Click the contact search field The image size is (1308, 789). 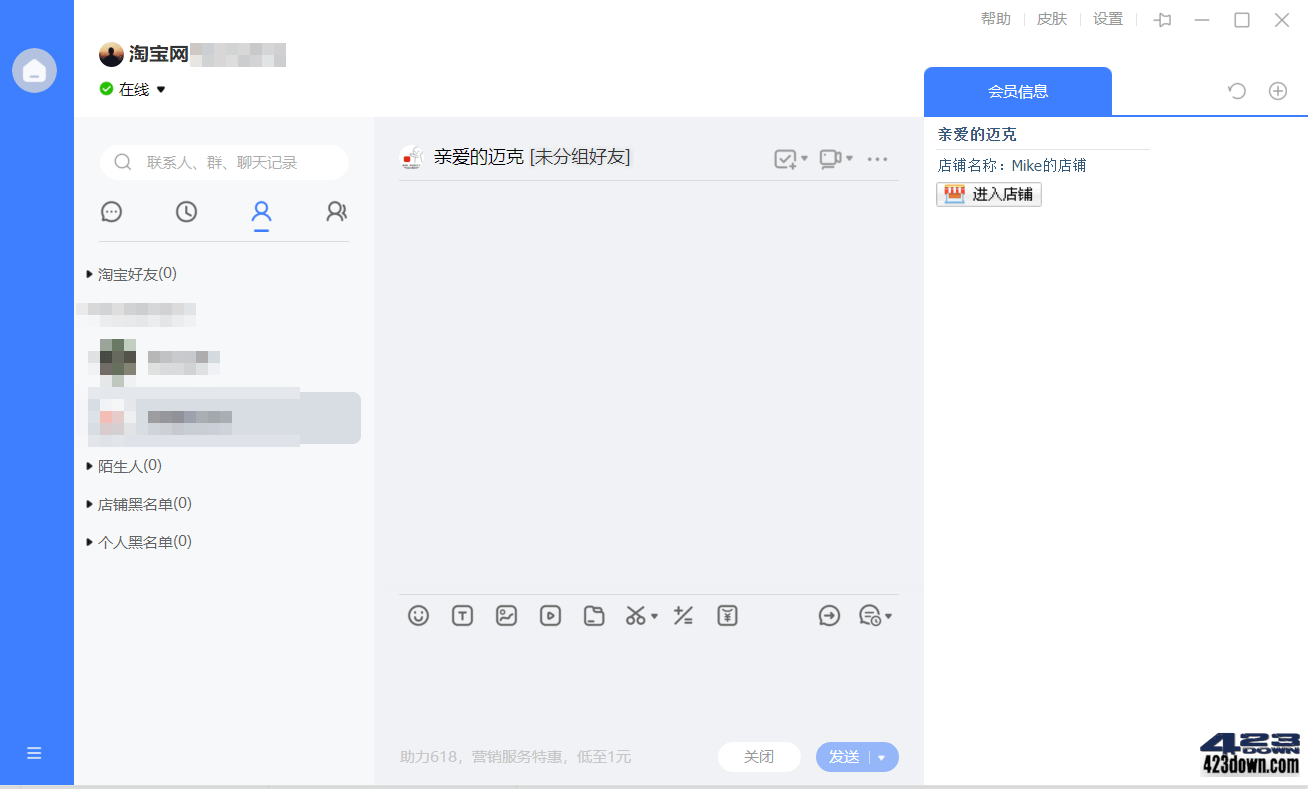223,162
